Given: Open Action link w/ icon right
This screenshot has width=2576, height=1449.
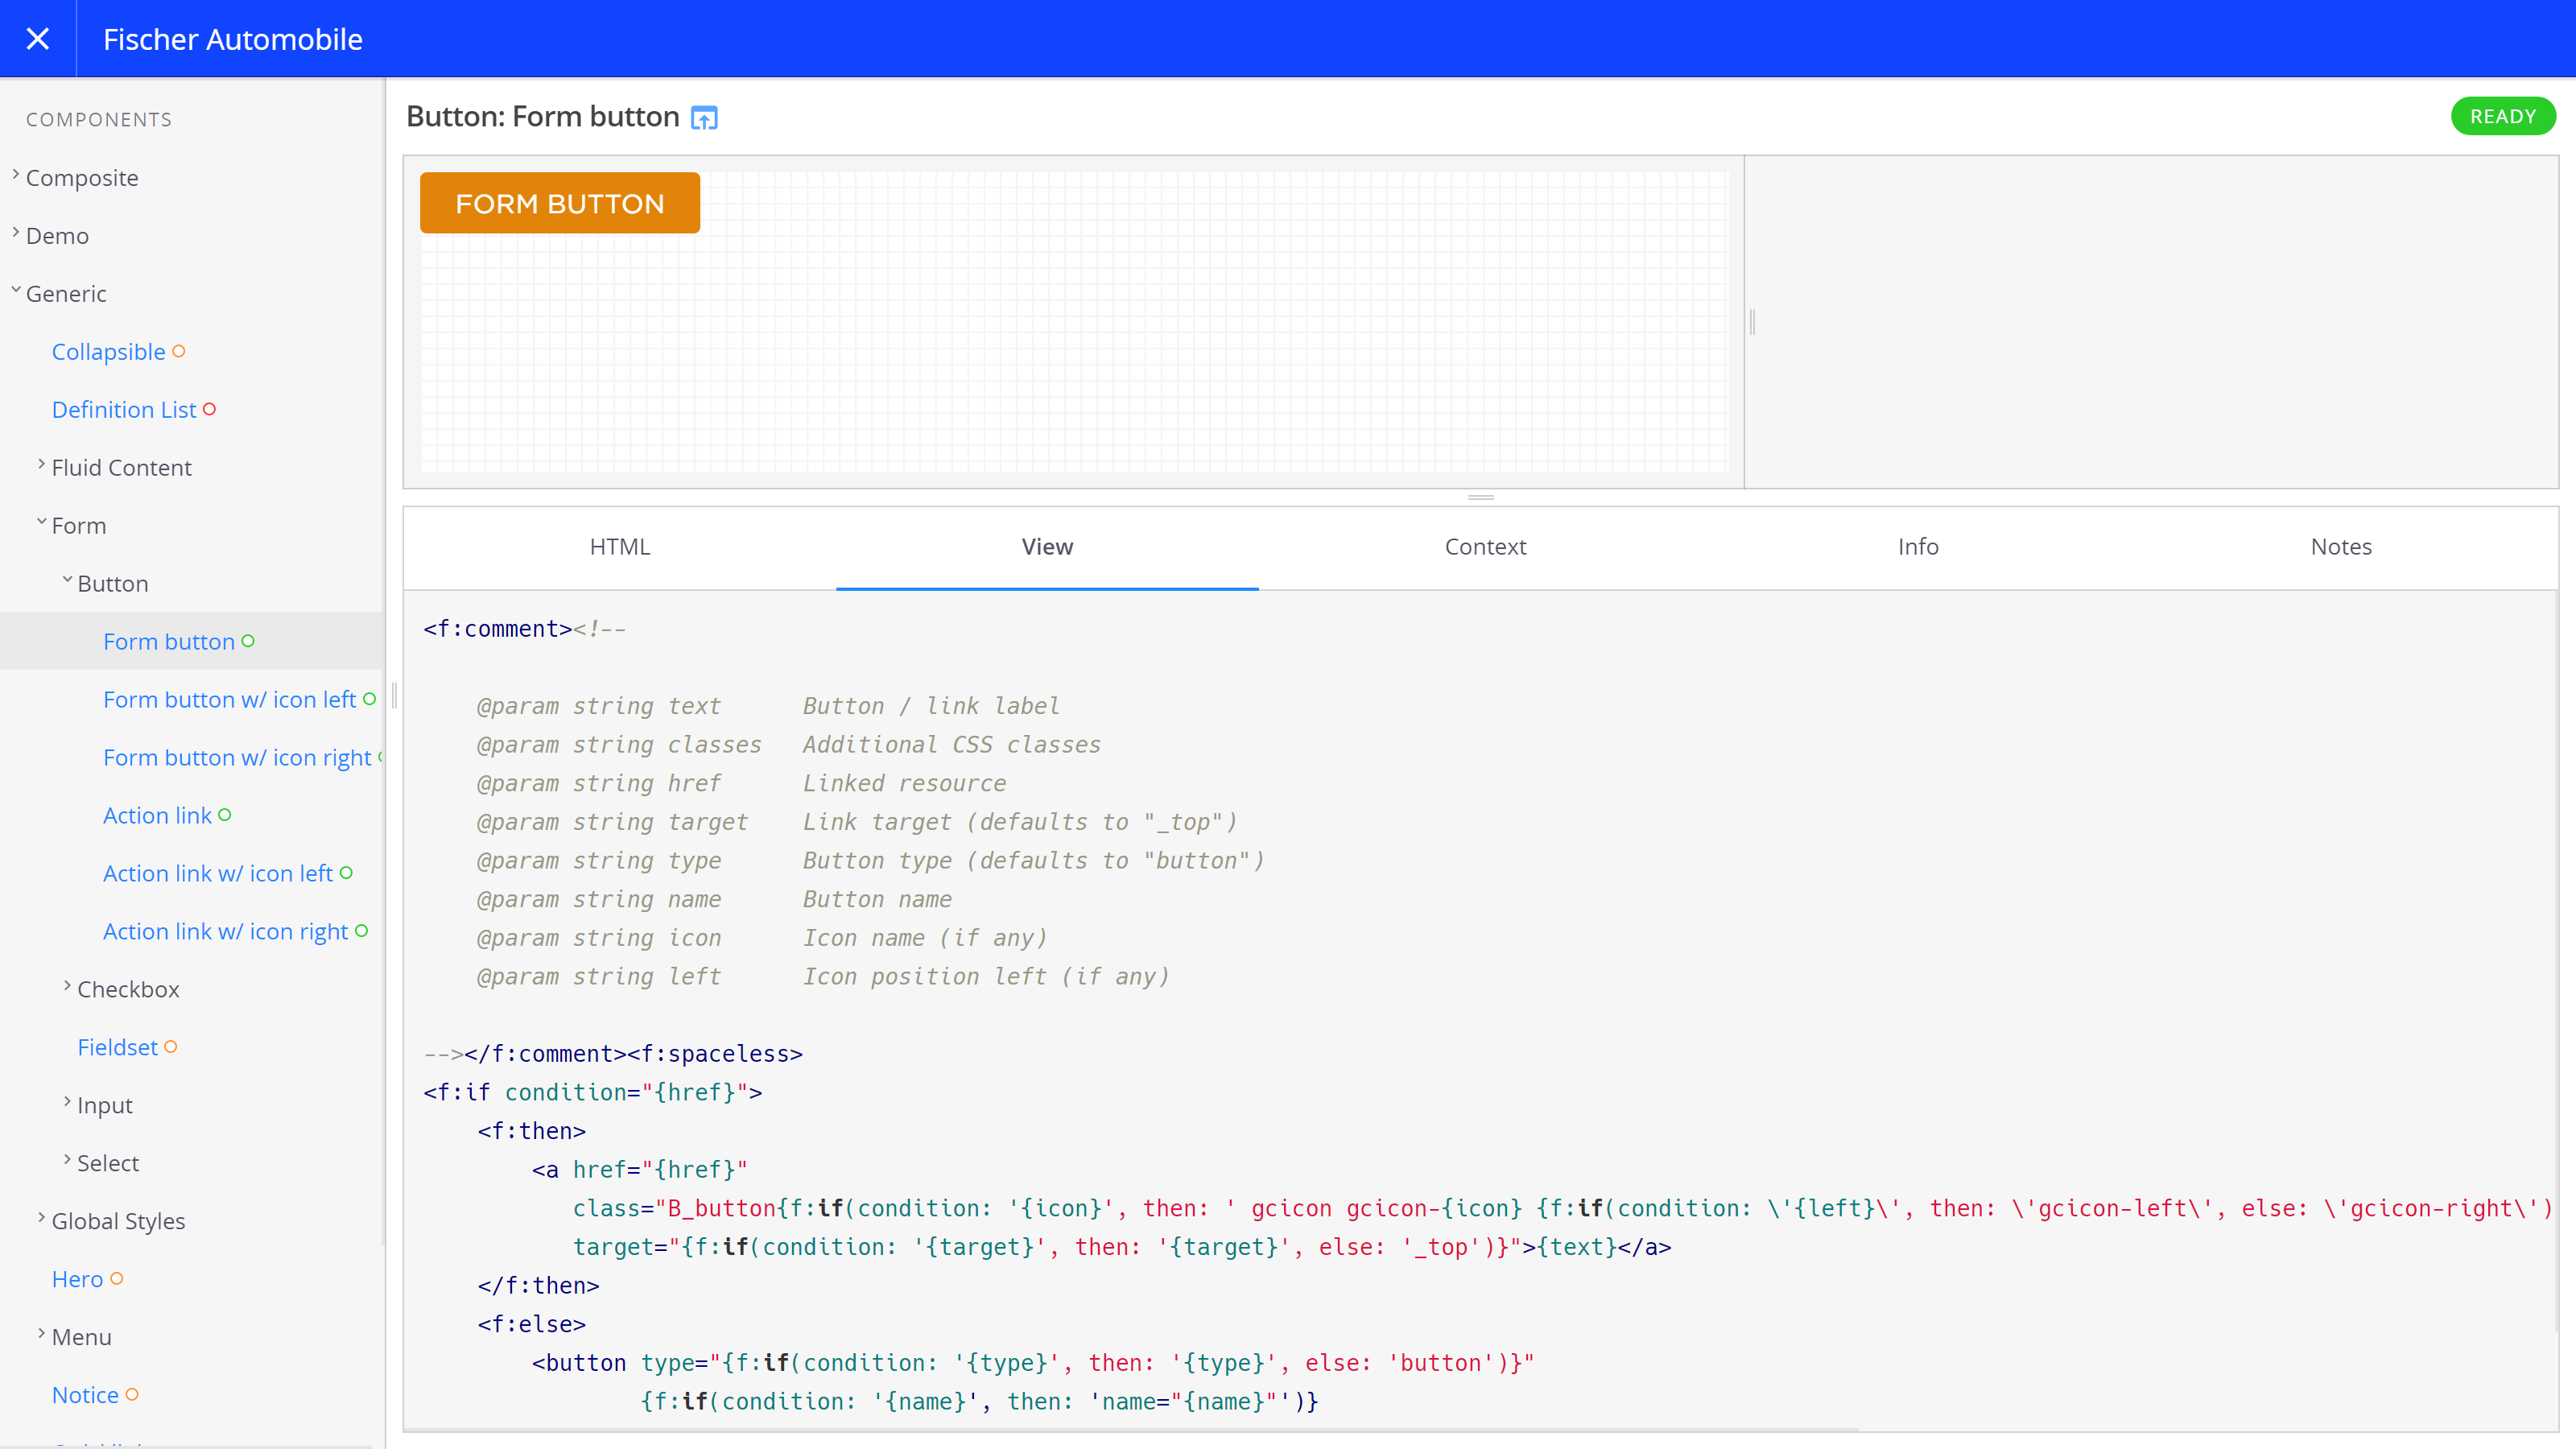Looking at the screenshot, I should (225, 931).
